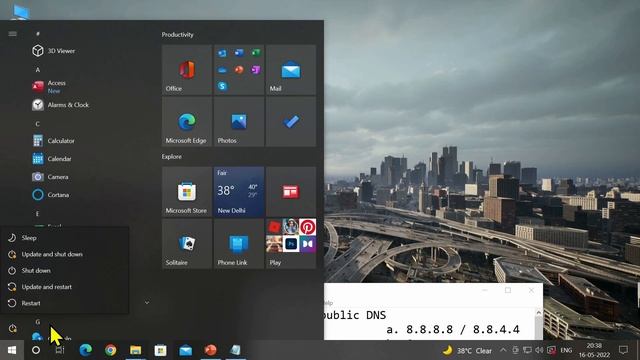Choose Update and restart

pos(64,287)
